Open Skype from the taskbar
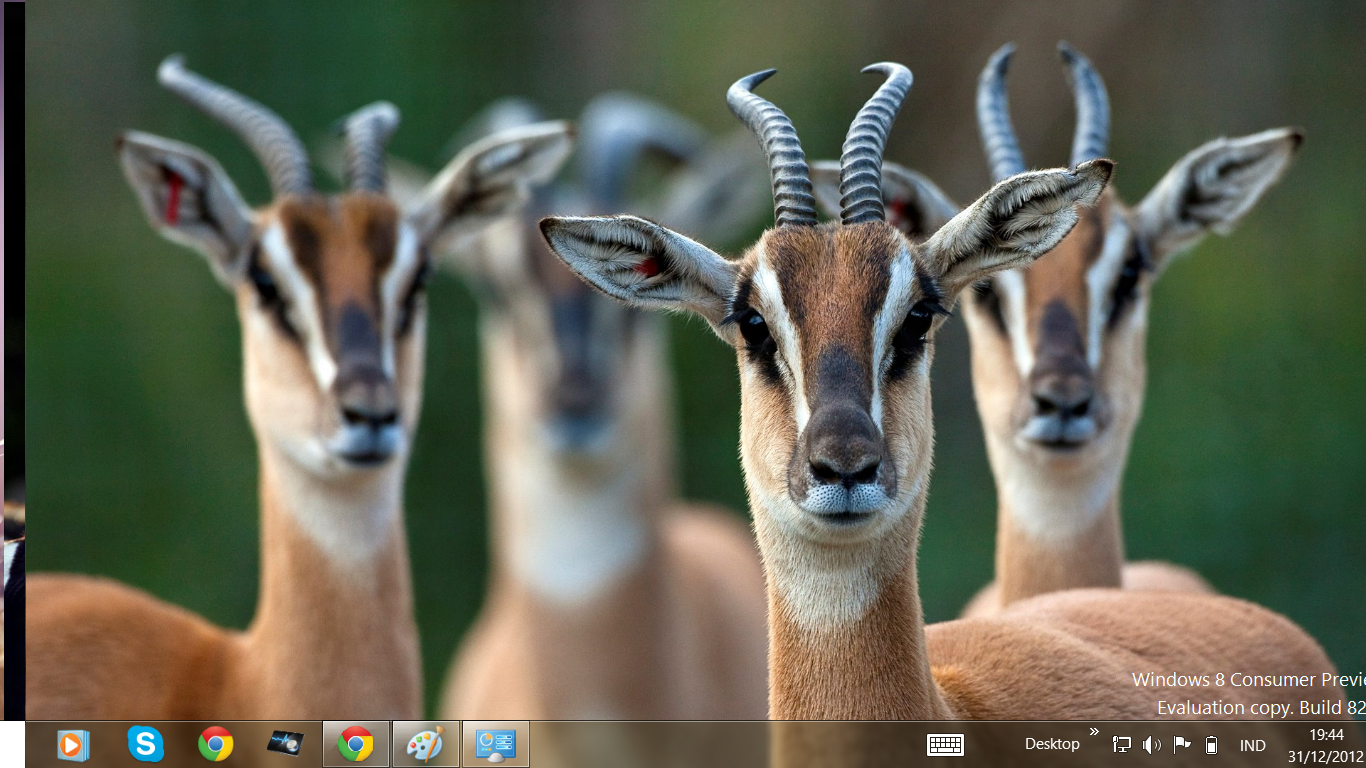 146,744
